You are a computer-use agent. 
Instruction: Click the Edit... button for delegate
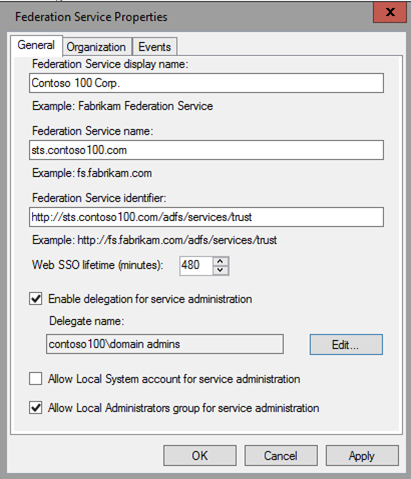click(x=346, y=344)
